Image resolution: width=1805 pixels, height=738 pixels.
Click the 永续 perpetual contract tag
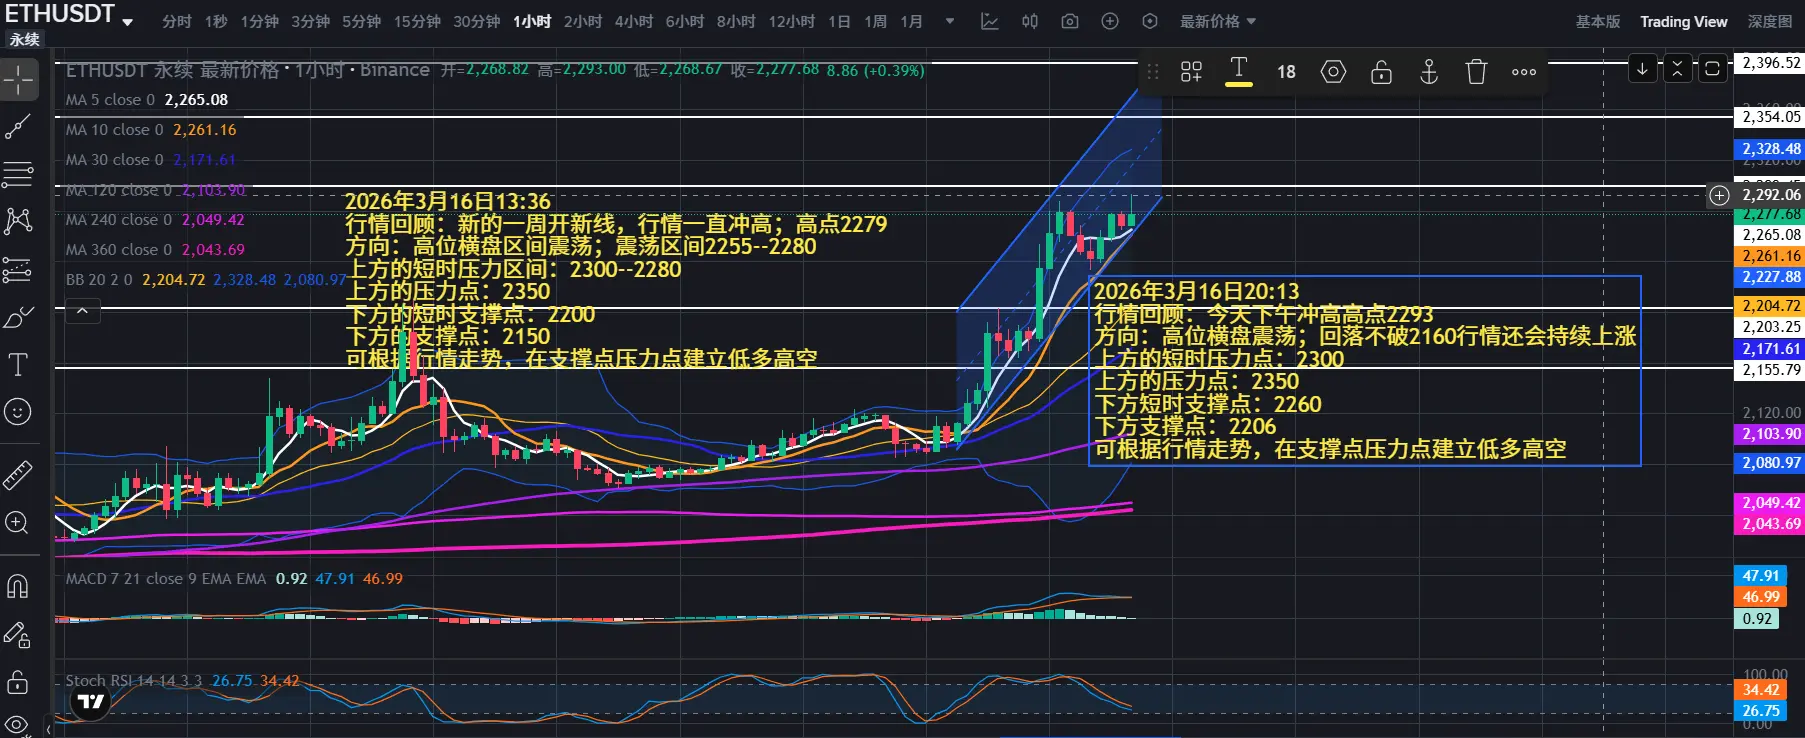point(24,39)
